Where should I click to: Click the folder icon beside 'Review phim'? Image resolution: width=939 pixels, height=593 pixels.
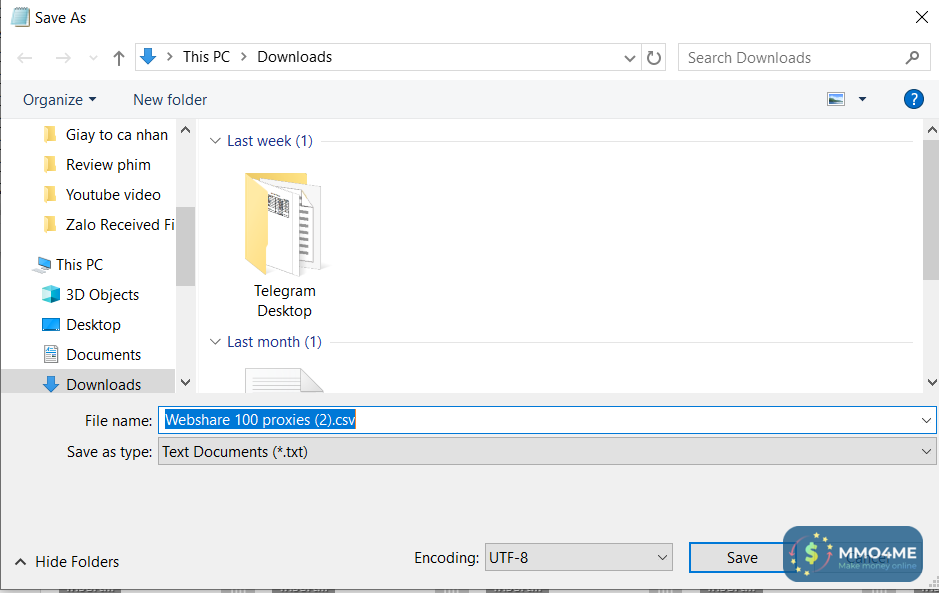(x=50, y=164)
